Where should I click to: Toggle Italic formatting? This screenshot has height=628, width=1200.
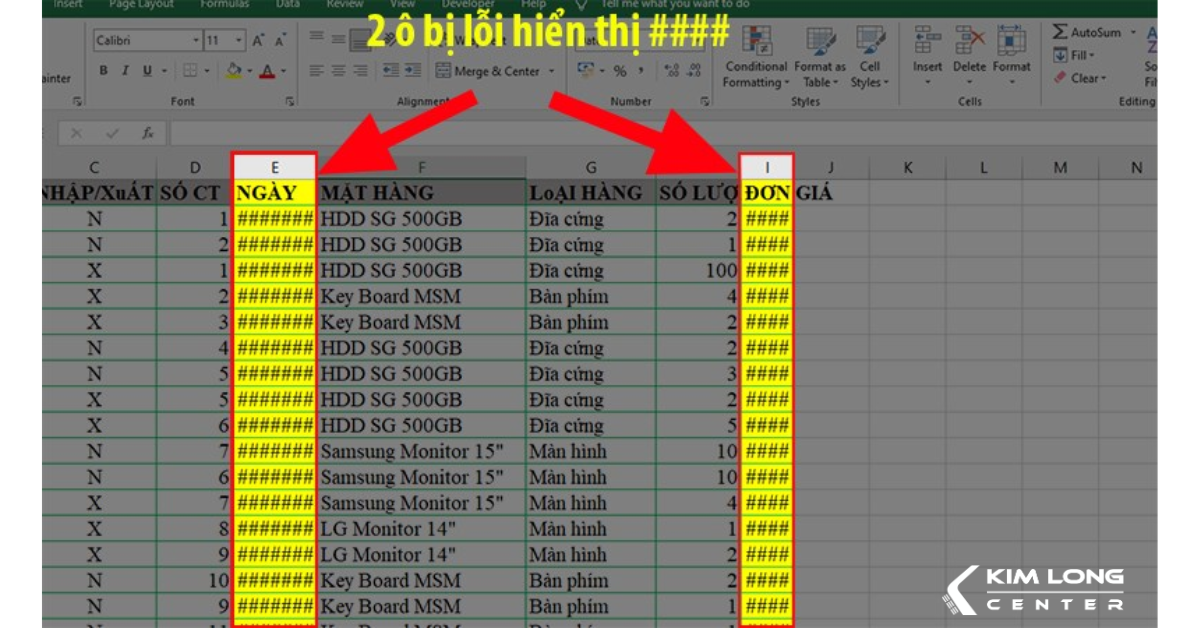(125, 71)
